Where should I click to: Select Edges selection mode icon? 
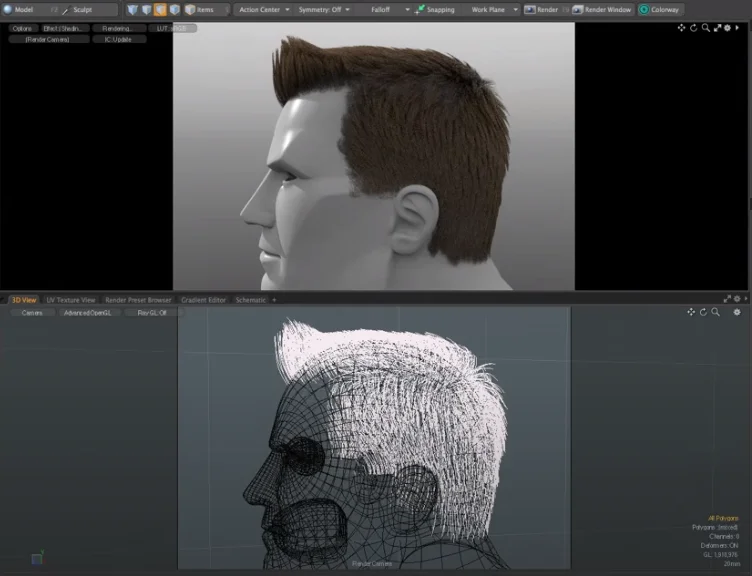[146, 10]
